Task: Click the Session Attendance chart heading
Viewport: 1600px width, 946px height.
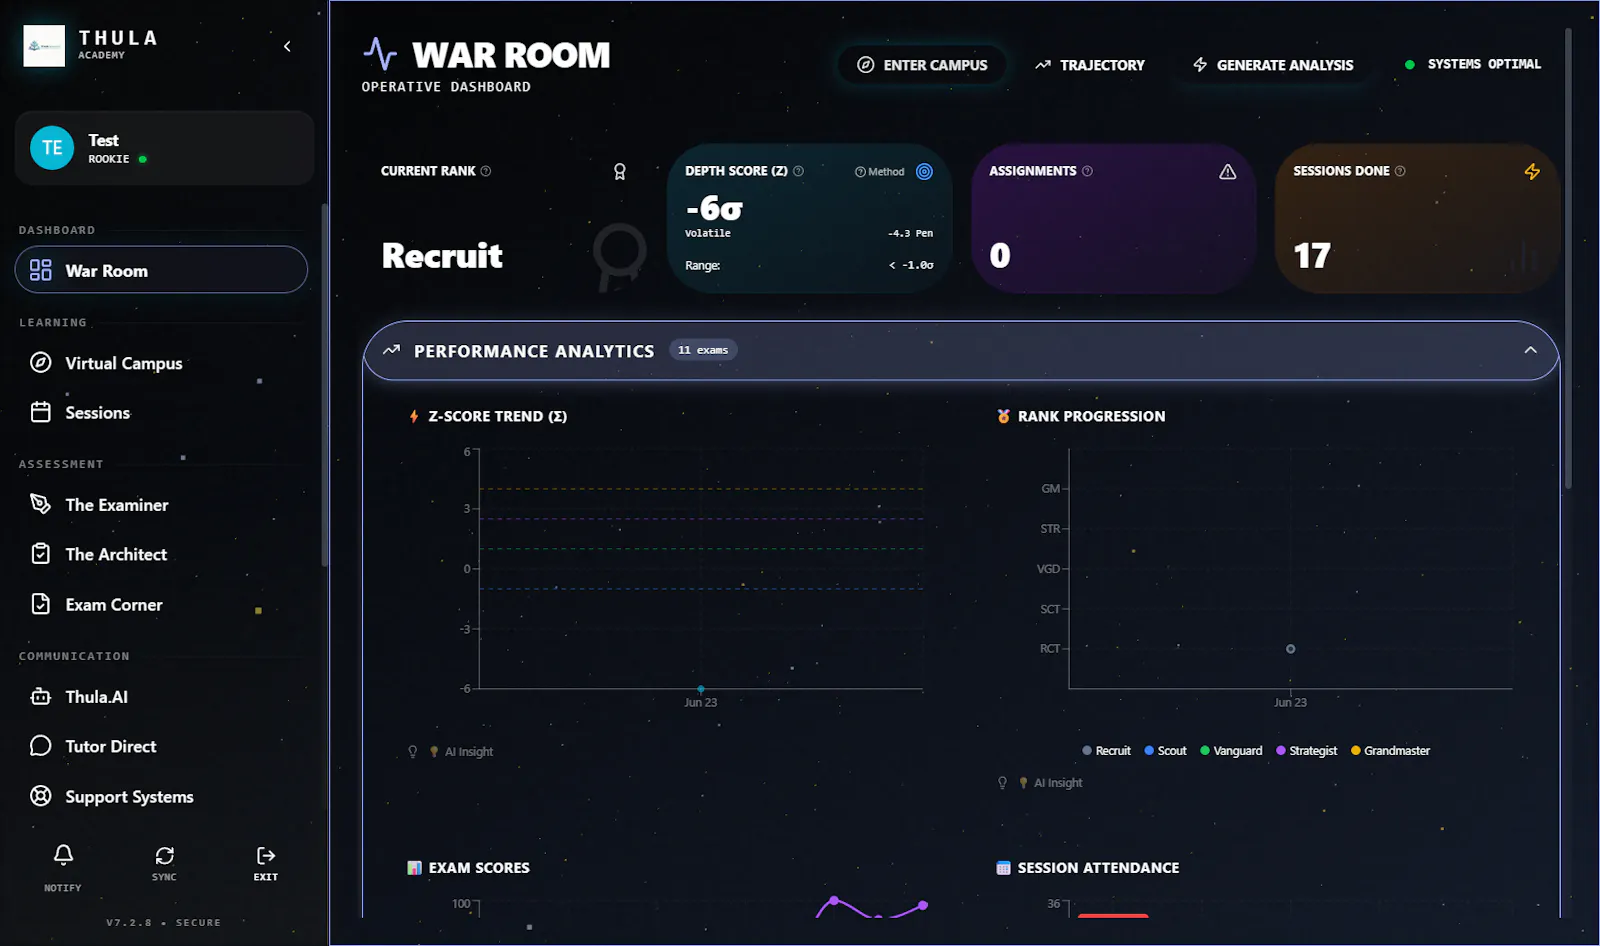Action: (x=1088, y=867)
